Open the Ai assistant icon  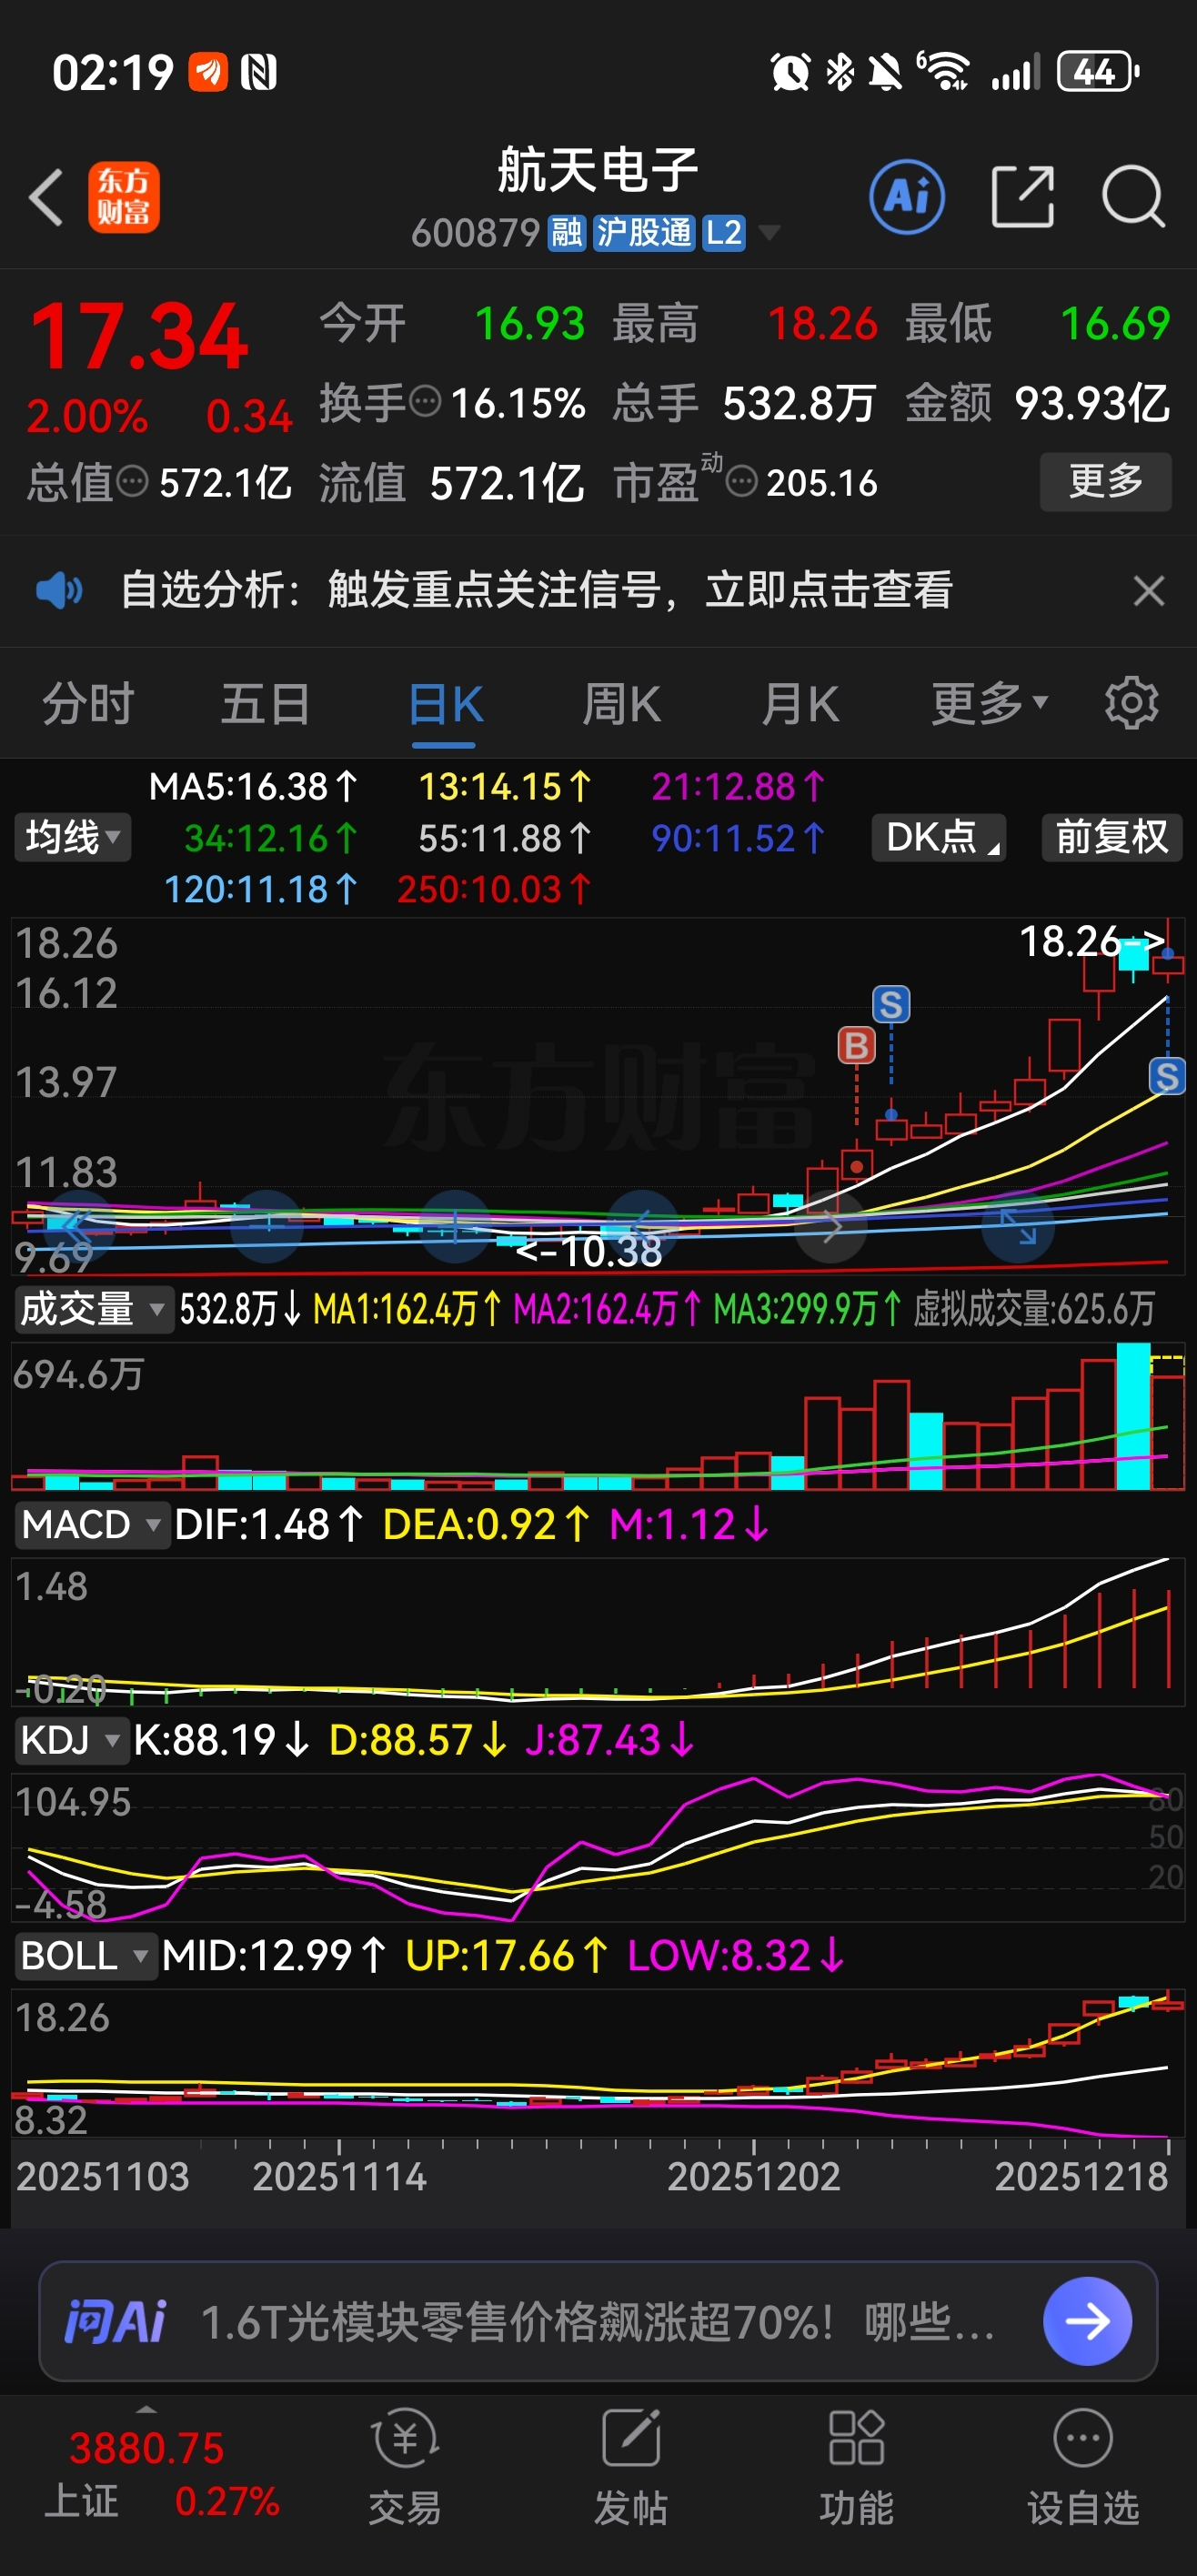906,197
